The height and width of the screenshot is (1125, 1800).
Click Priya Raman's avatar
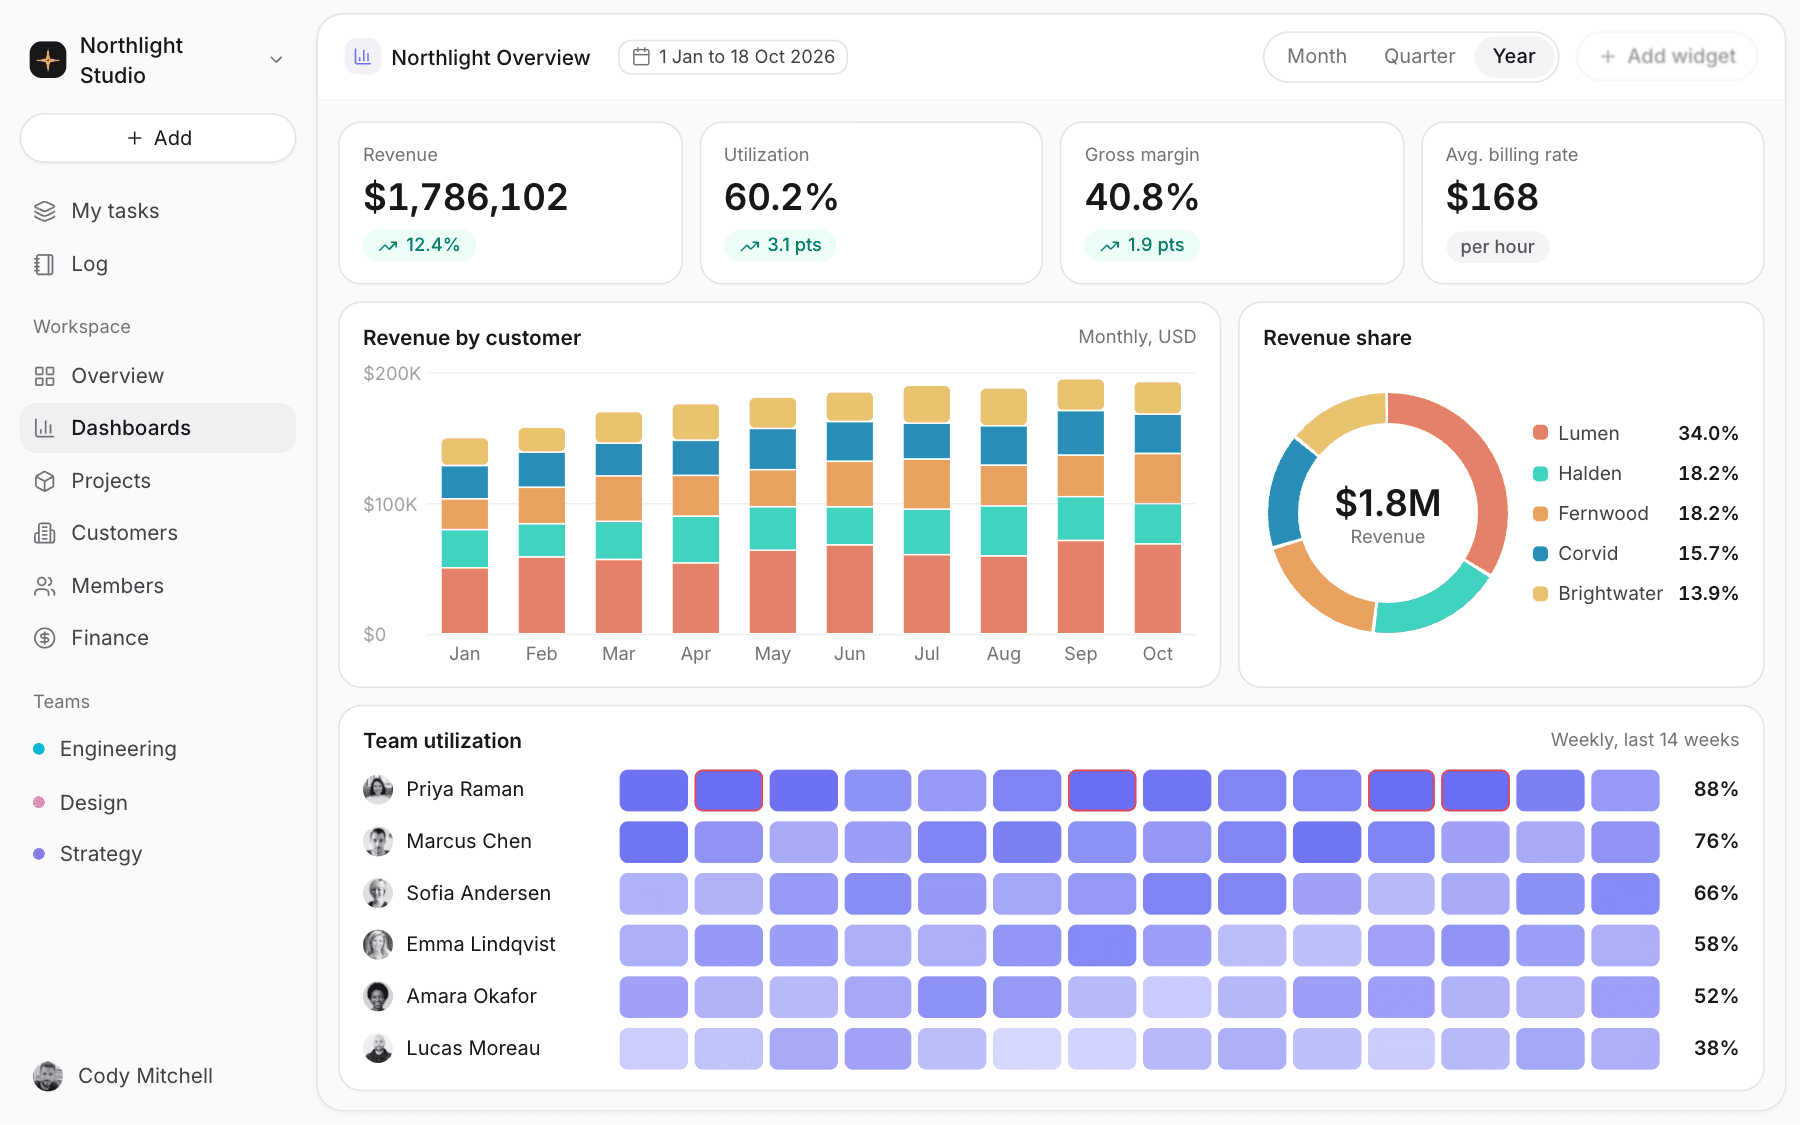[378, 790]
